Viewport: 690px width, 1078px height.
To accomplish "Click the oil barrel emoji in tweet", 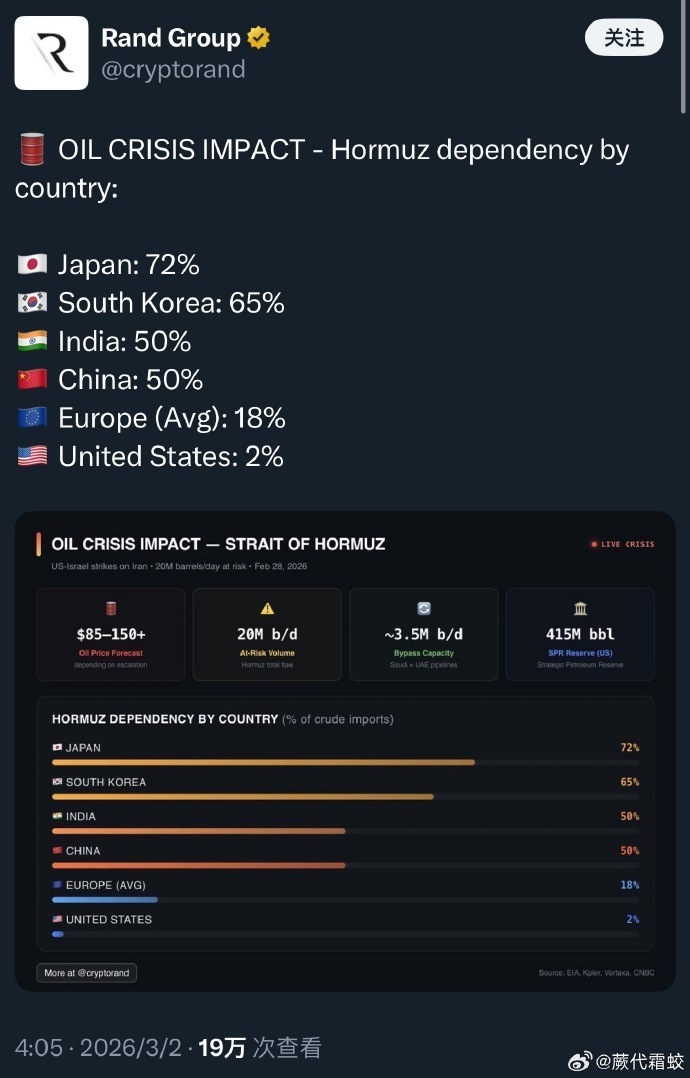I will coord(32,151).
